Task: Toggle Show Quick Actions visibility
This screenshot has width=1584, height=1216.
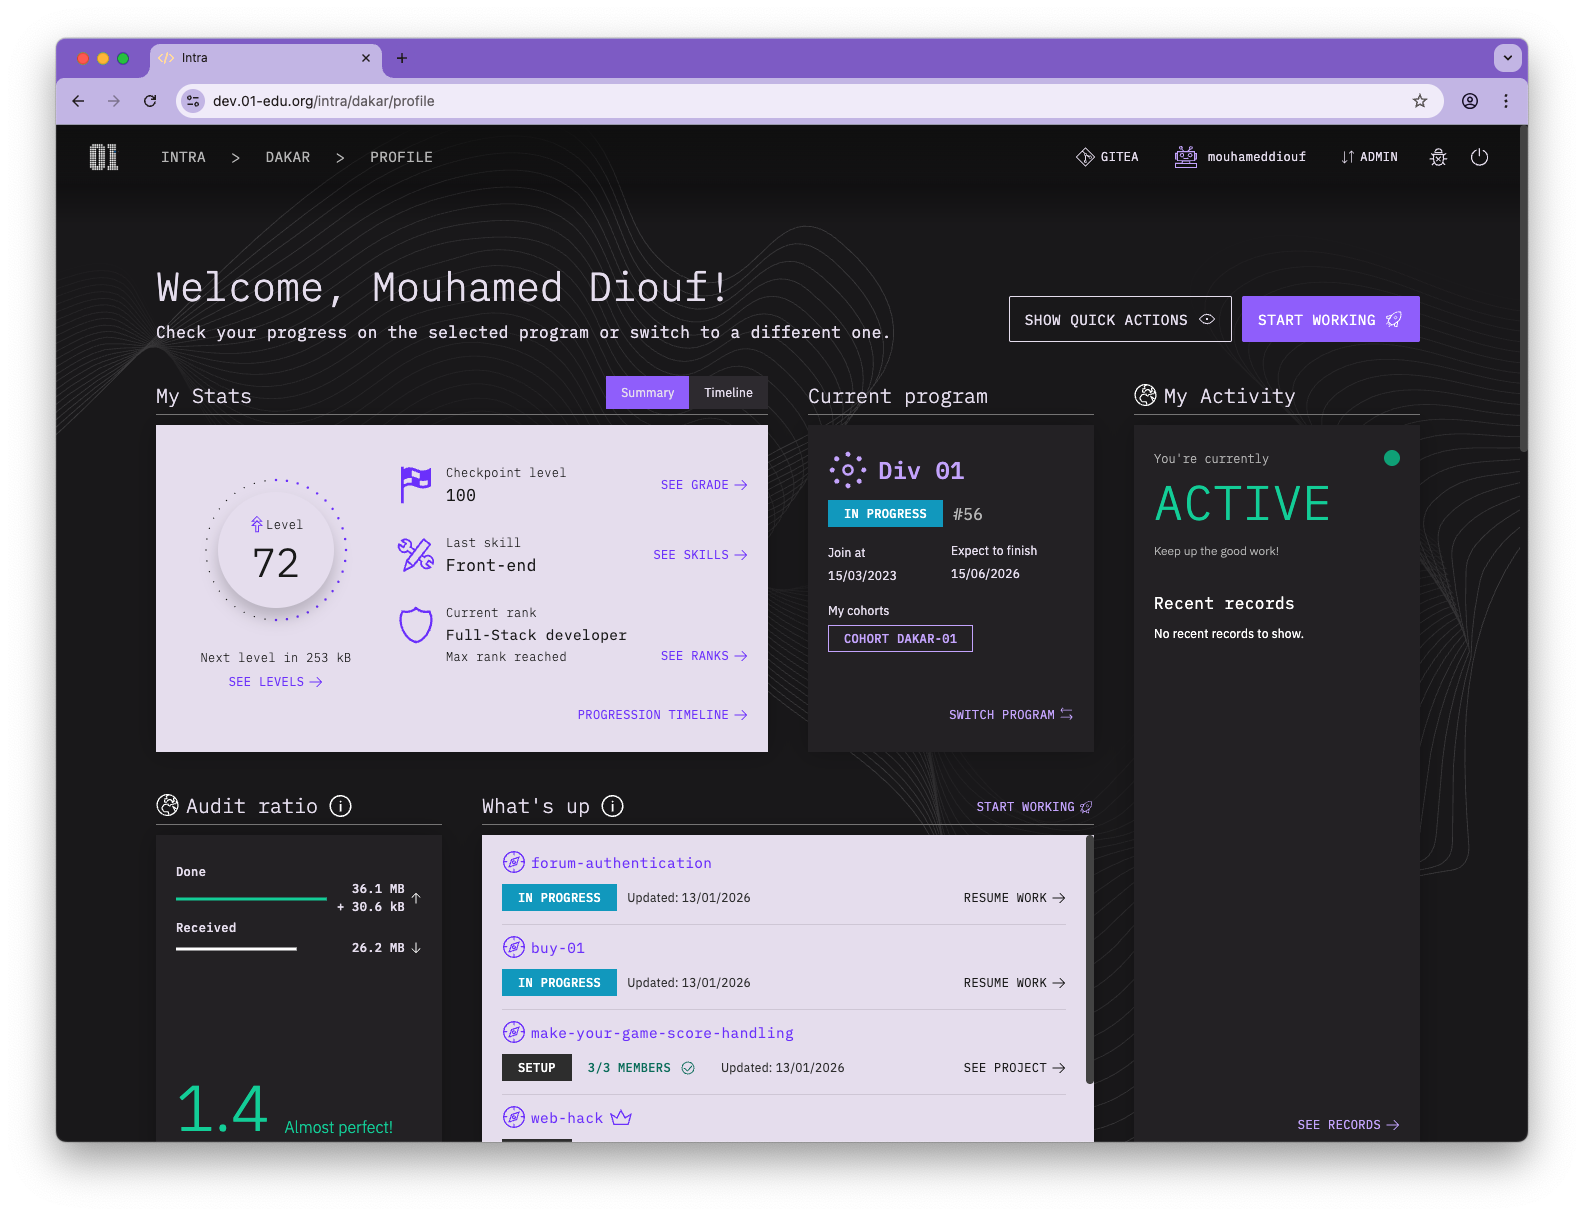Action: tap(1119, 320)
